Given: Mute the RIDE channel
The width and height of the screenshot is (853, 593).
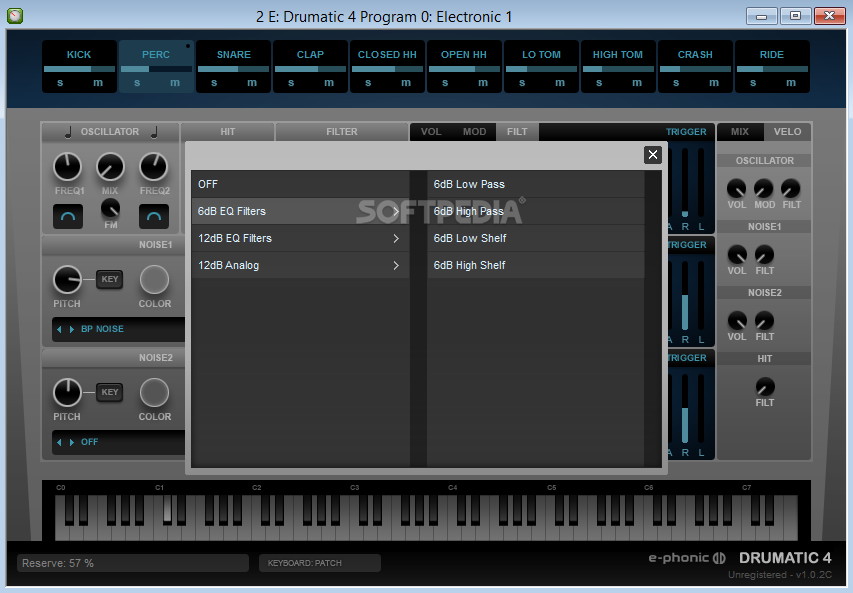Looking at the screenshot, I should coord(791,83).
